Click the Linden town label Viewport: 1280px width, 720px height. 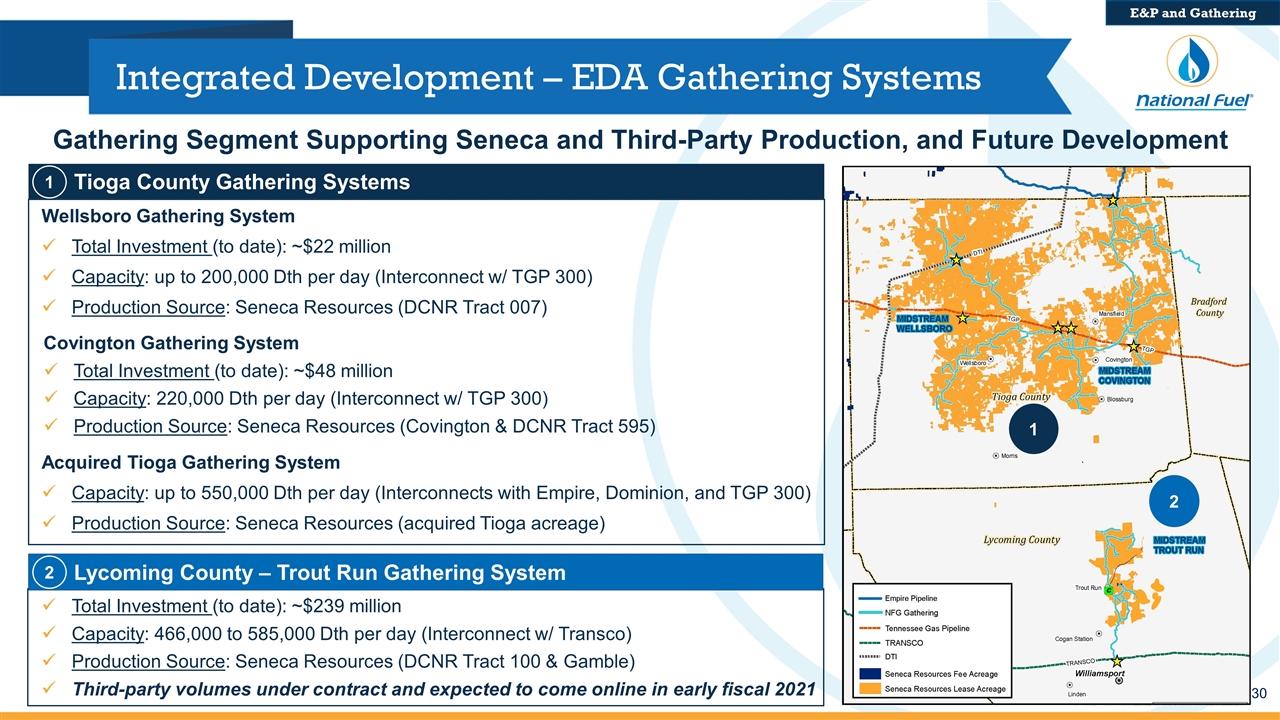pos(1077,694)
